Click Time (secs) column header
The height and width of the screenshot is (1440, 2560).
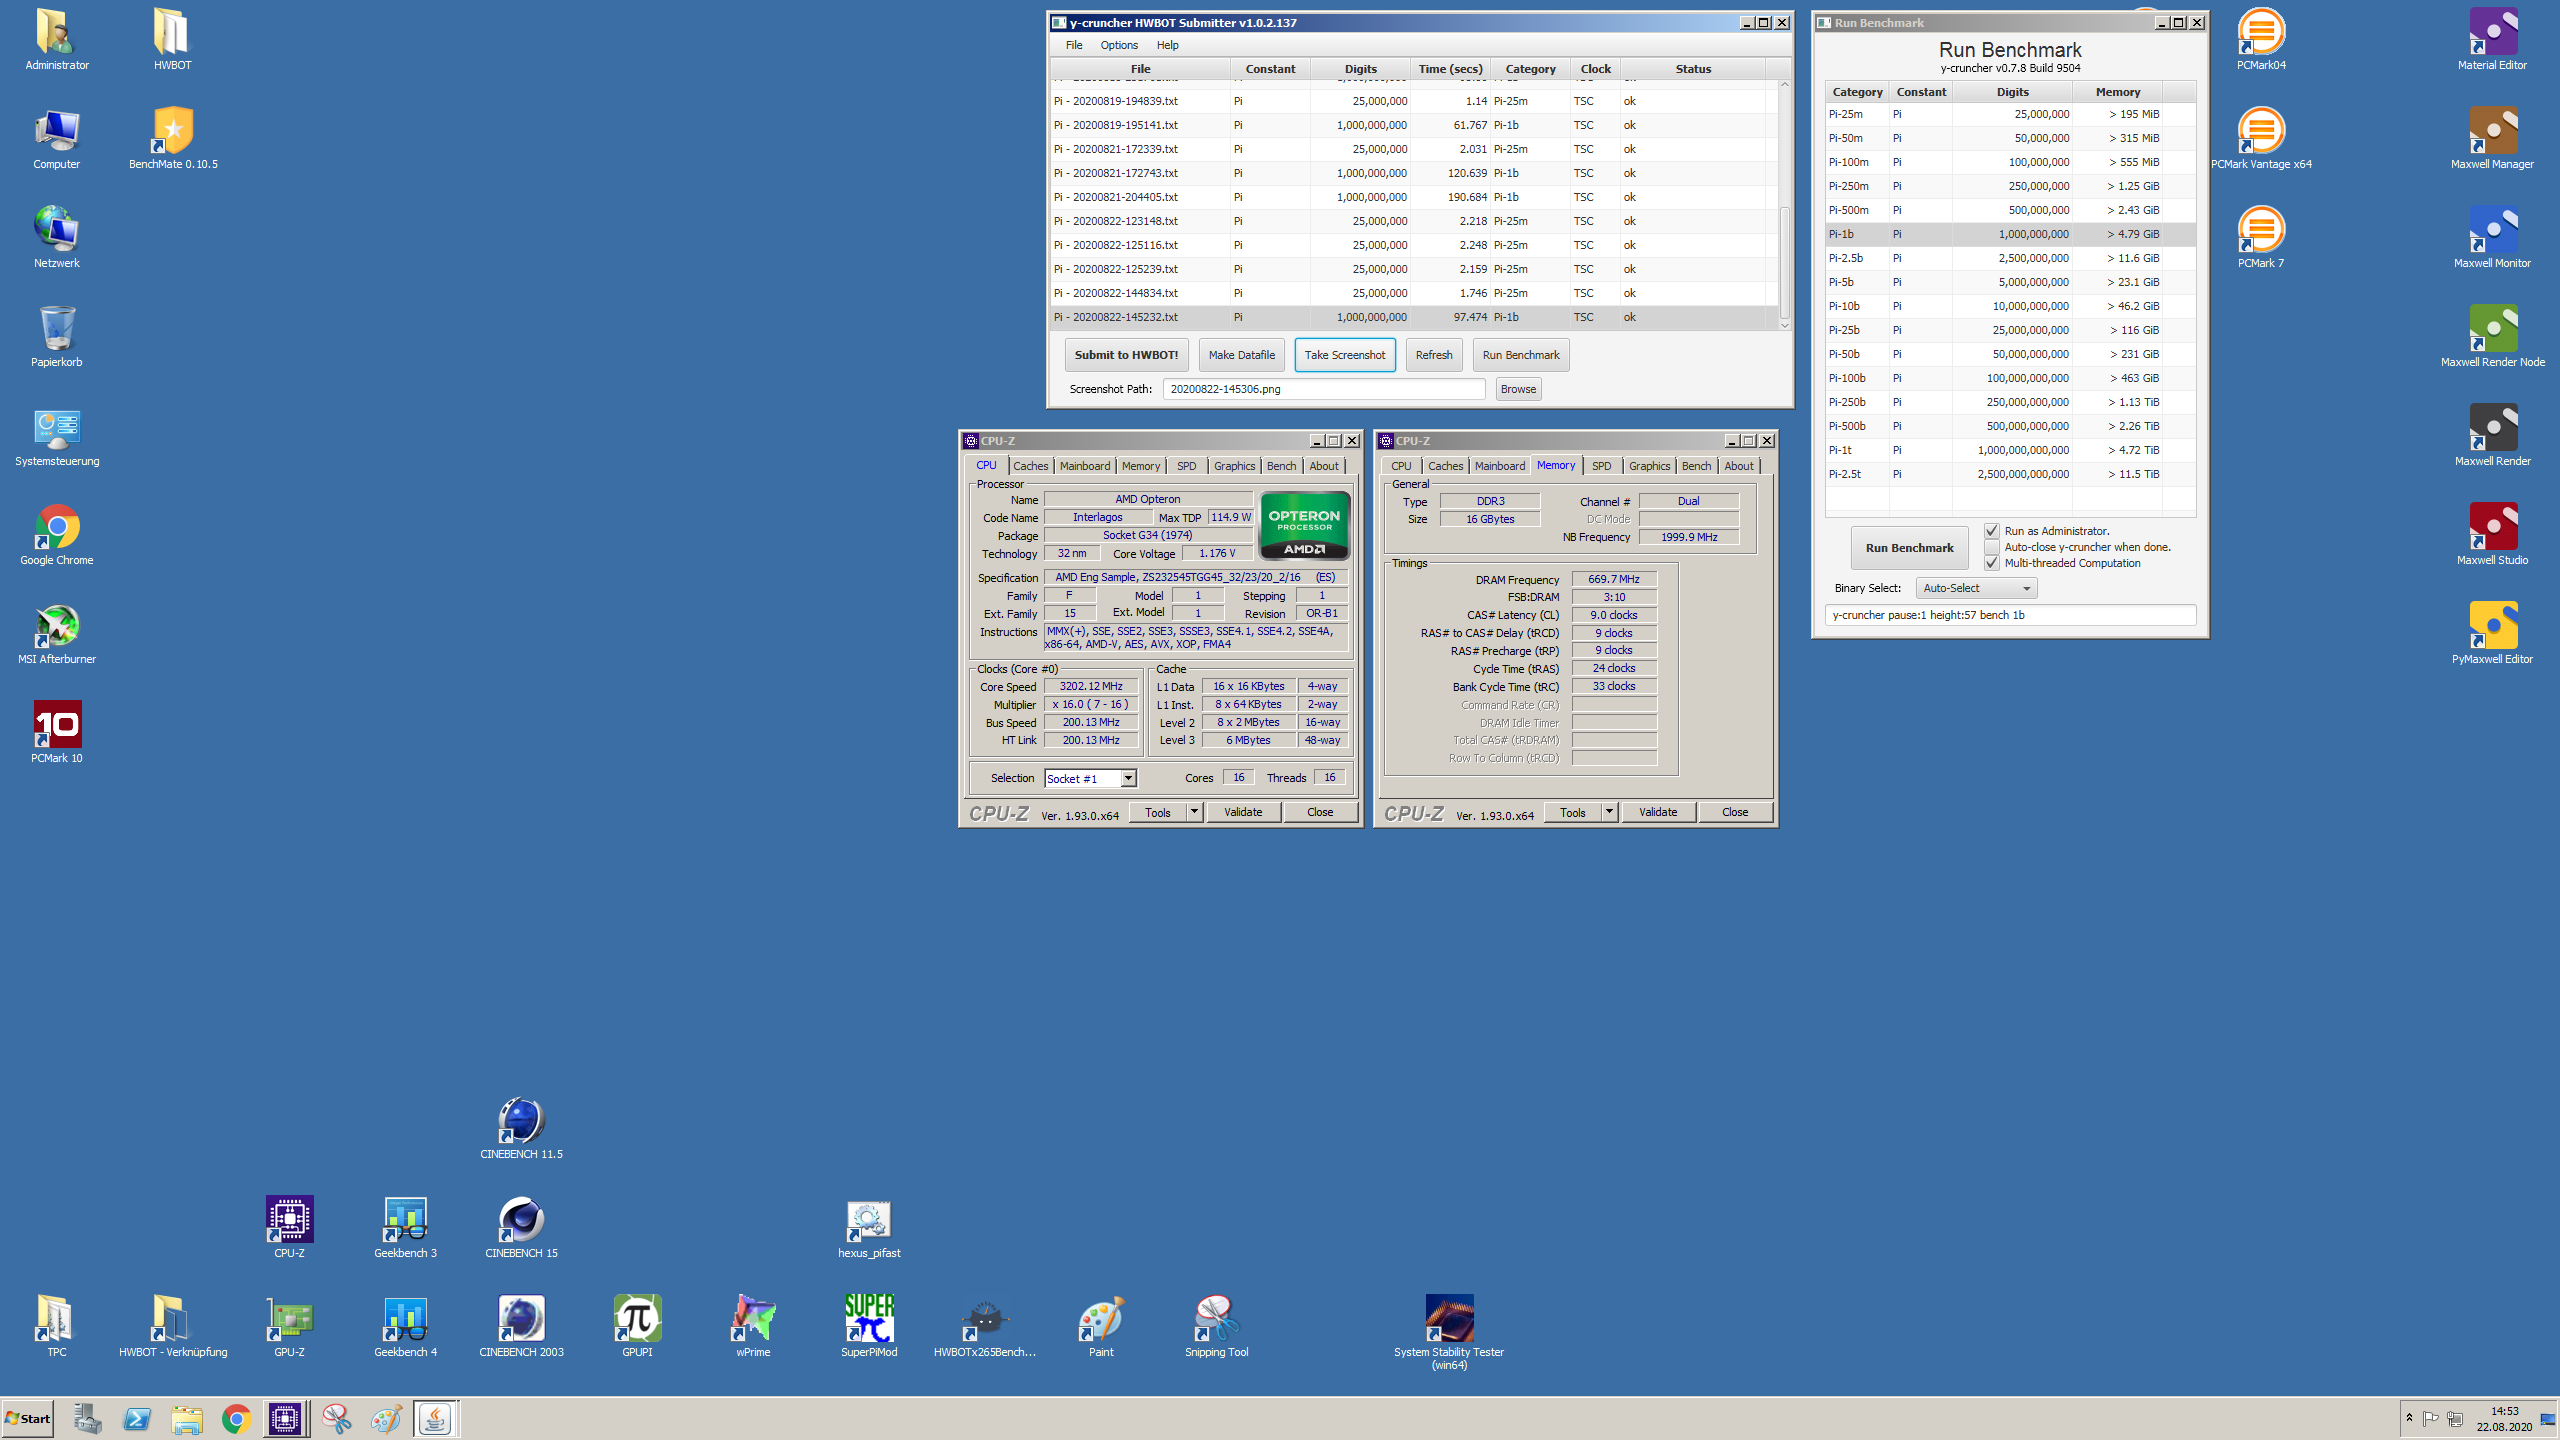pyautogui.click(x=1450, y=69)
